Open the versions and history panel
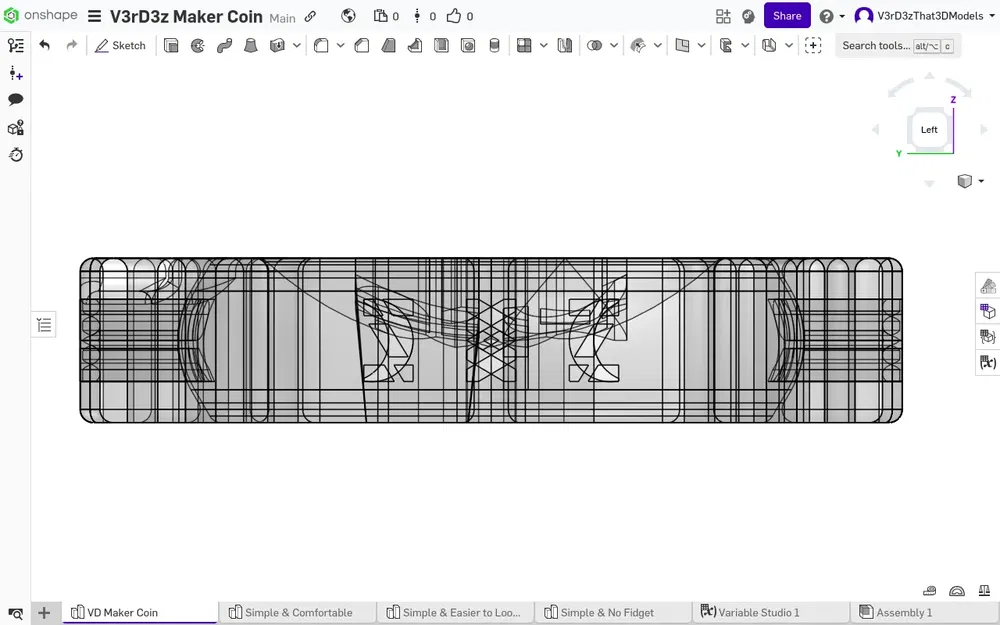Screen dimensions: 1000x625 coord(15,155)
